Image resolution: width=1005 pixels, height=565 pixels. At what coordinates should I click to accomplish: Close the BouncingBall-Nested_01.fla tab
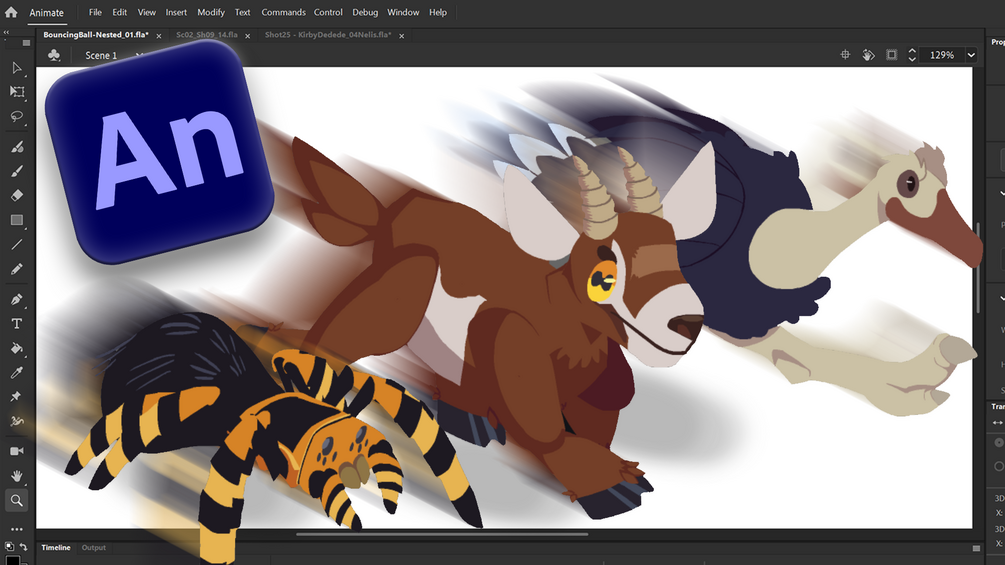(159, 36)
